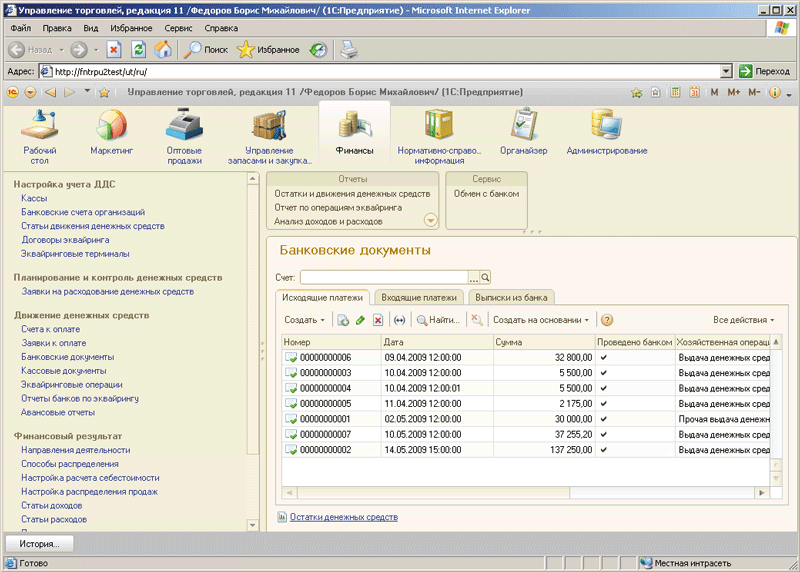The width and height of the screenshot is (800, 572).
Task: Switch to Исходящие платежи tab
Action: [322, 297]
